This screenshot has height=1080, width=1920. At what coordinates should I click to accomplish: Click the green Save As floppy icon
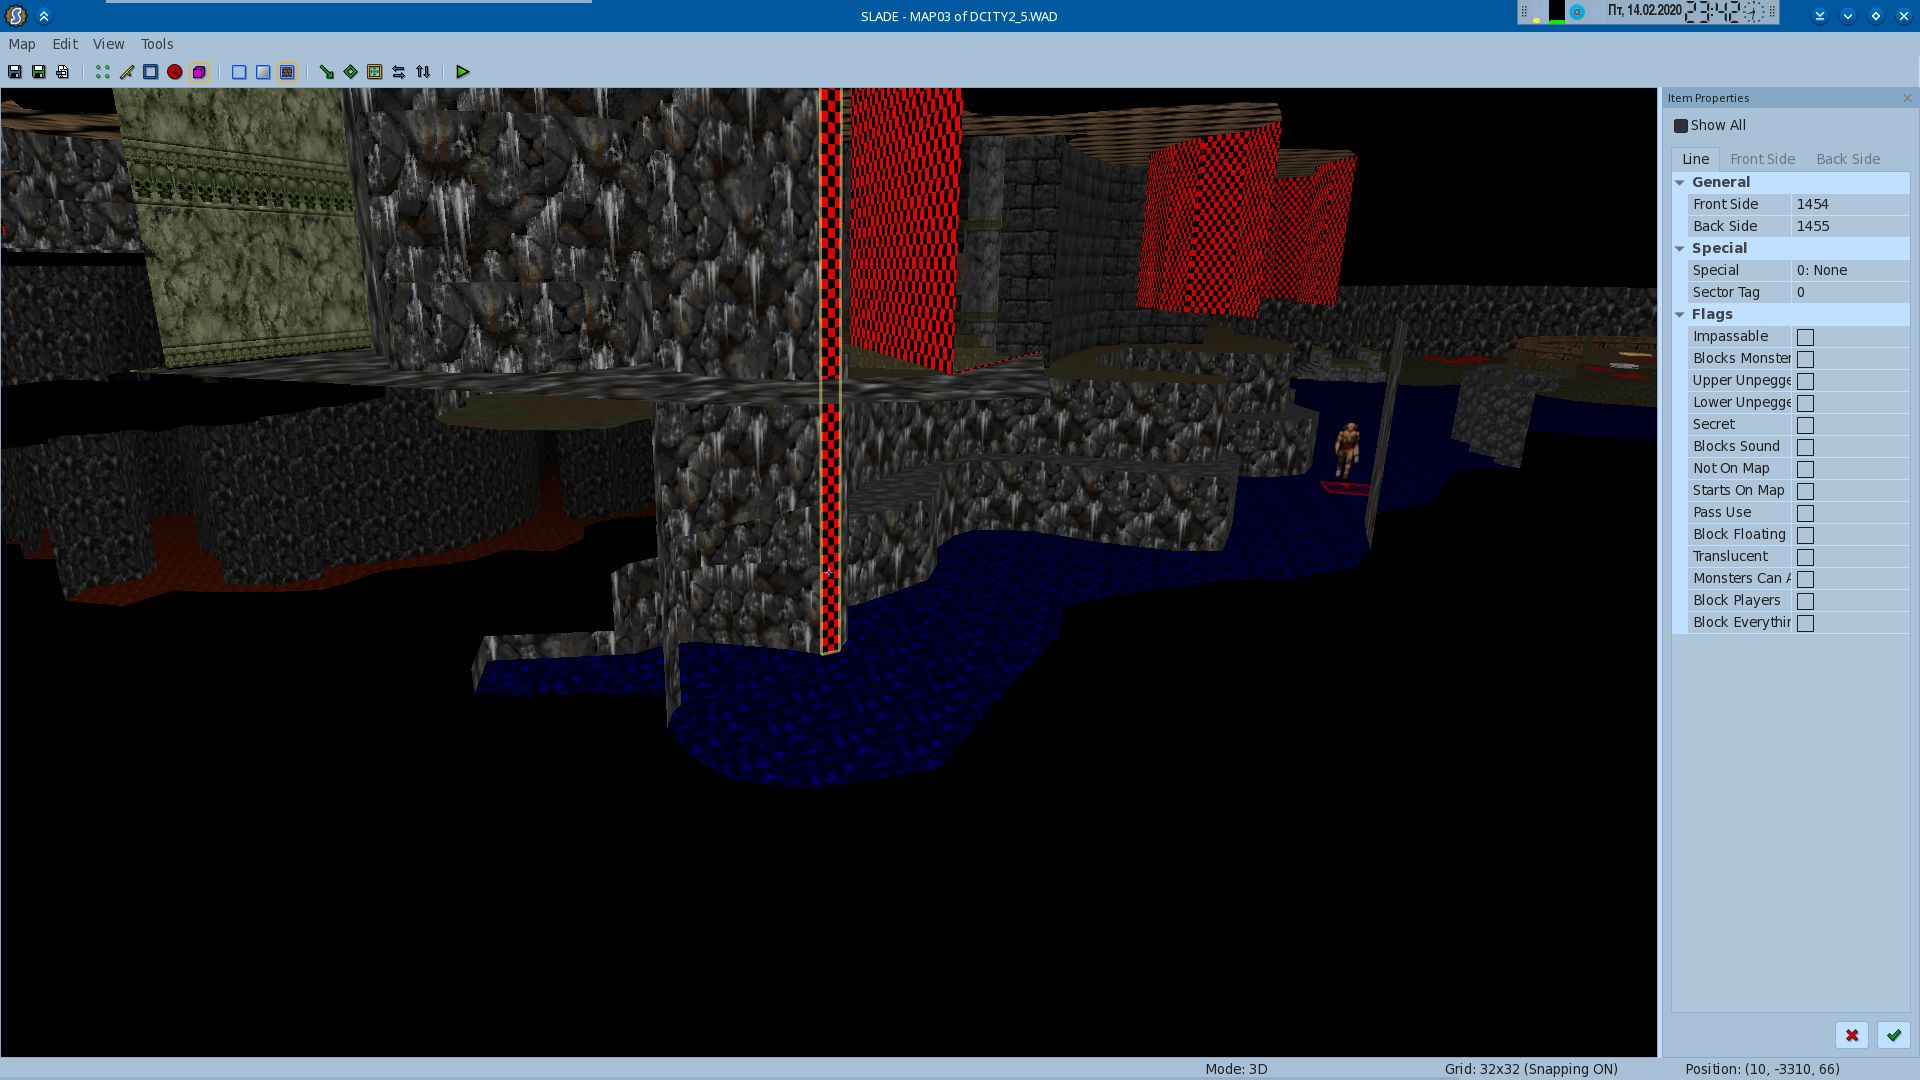click(39, 72)
